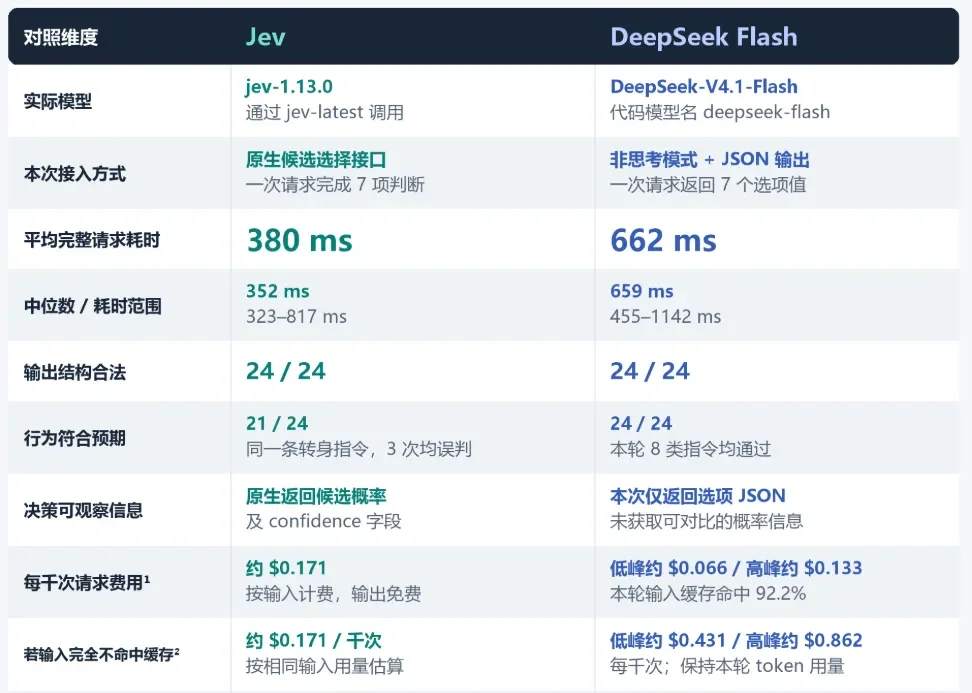Select the '输出结构合法' row label
Screen dimensions: 972x693
coord(74,373)
